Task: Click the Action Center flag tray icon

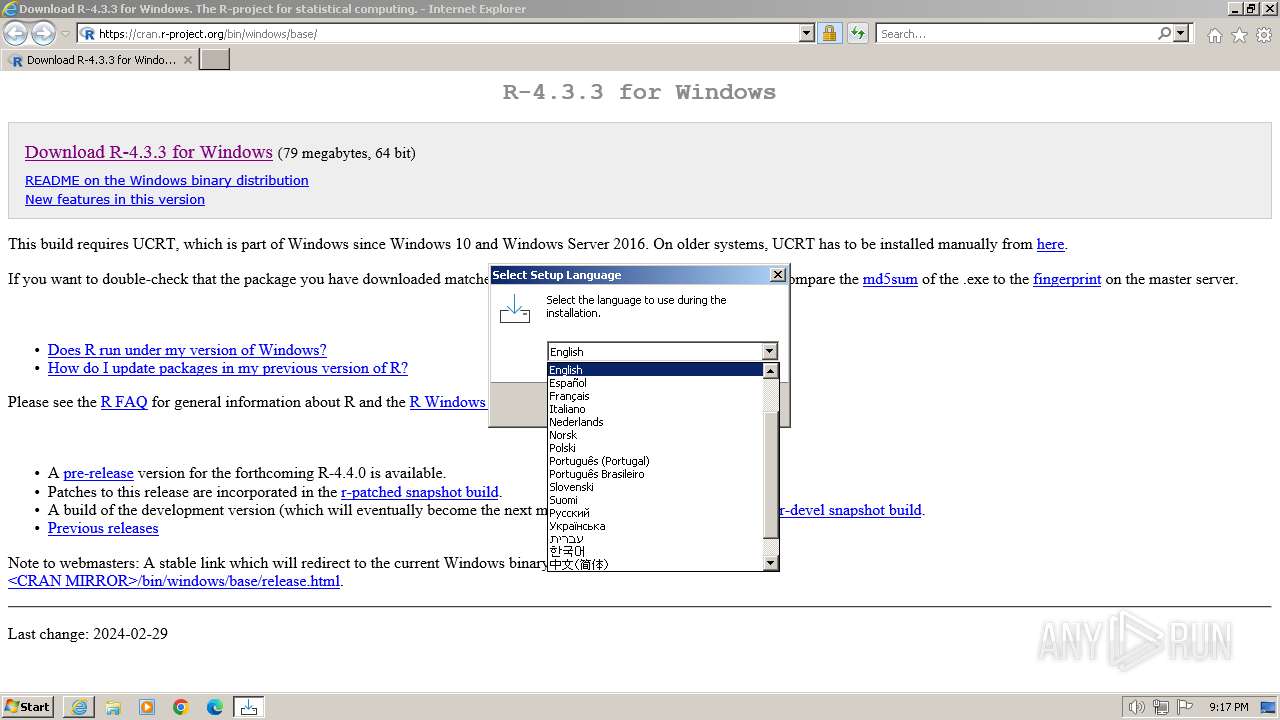Action: (1185, 707)
